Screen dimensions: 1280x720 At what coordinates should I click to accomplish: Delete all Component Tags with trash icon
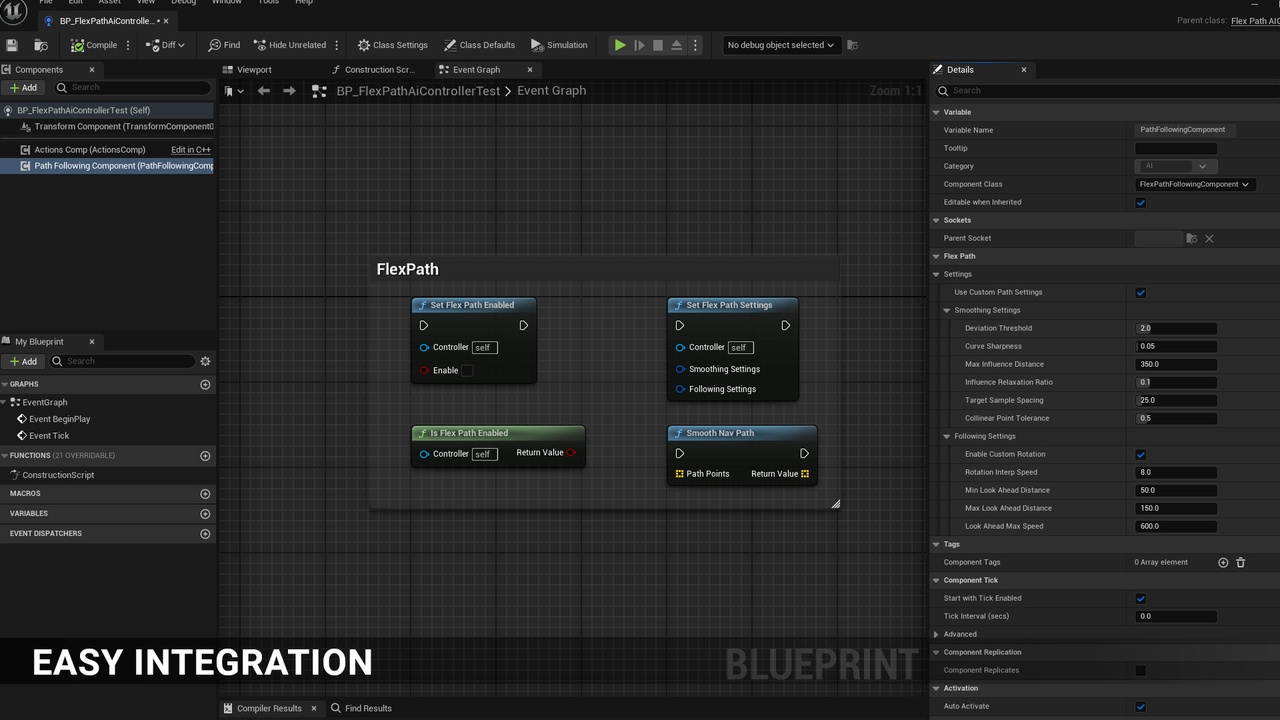[1241, 563]
